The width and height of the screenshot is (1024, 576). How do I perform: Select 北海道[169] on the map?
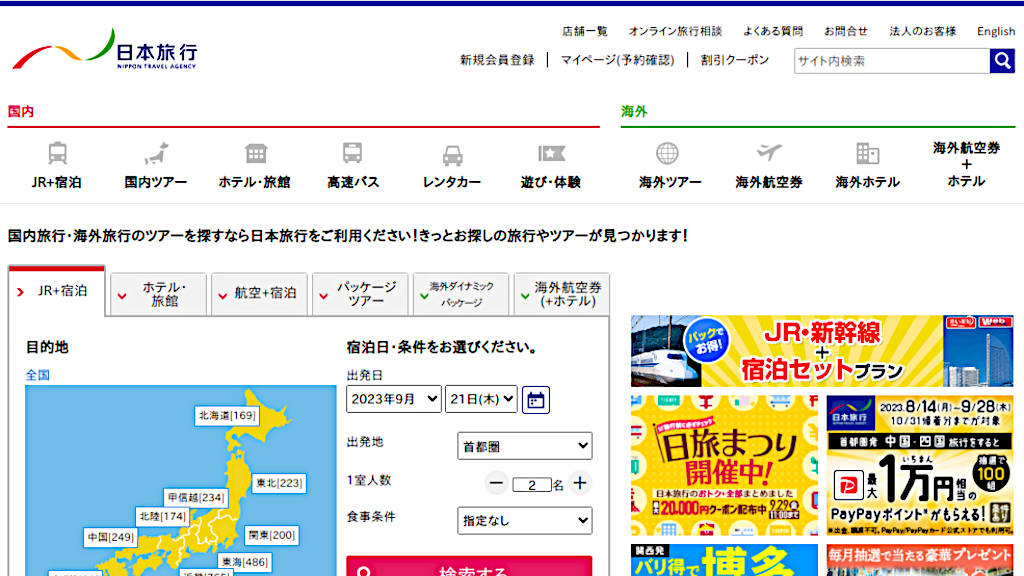coord(227,415)
